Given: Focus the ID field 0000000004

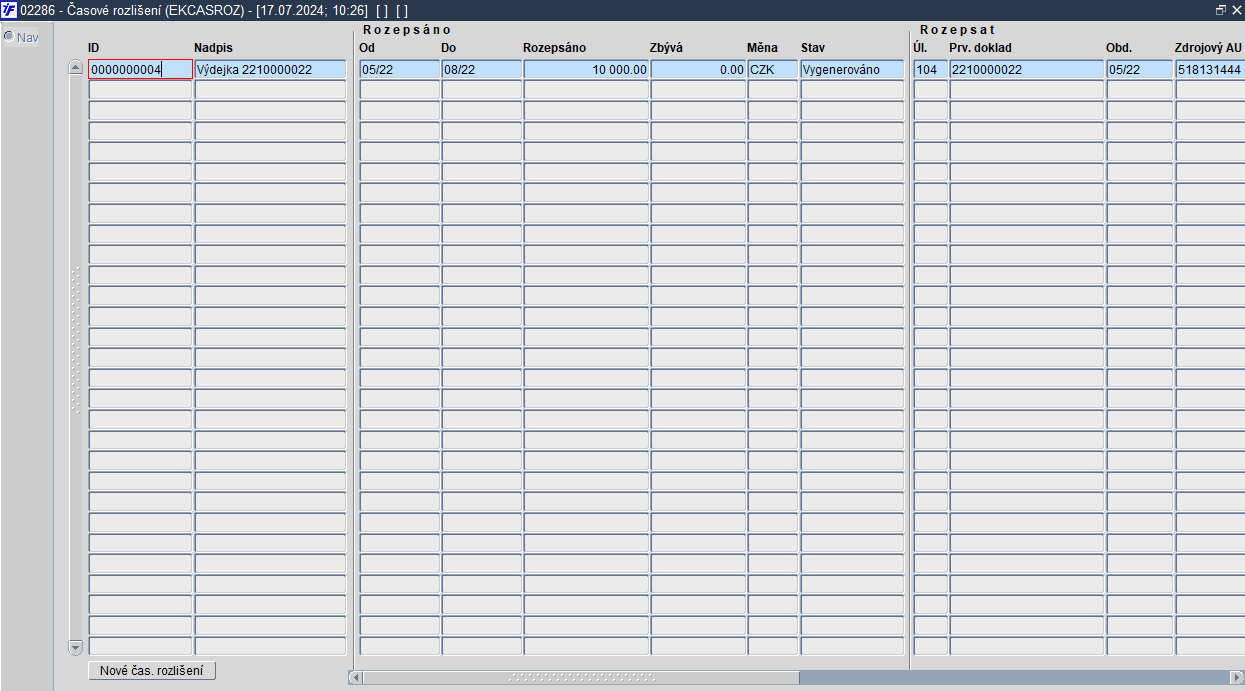Looking at the screenshot, I should tap(140, 69).
